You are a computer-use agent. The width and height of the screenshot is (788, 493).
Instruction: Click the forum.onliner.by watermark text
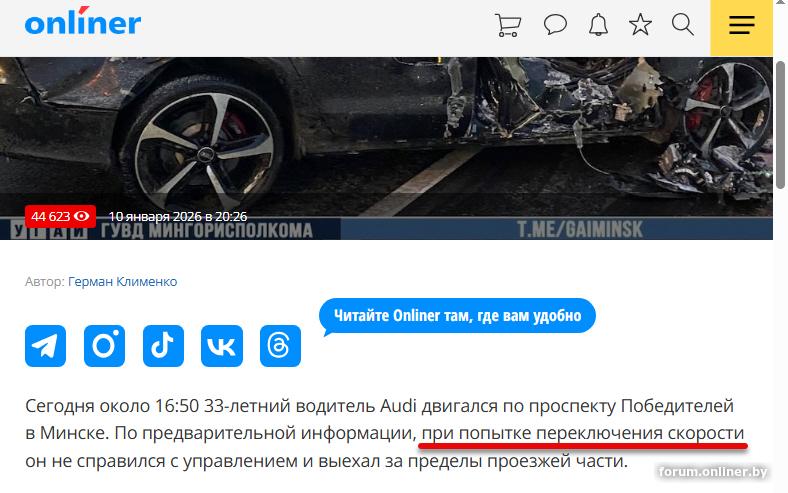(713, 471)
